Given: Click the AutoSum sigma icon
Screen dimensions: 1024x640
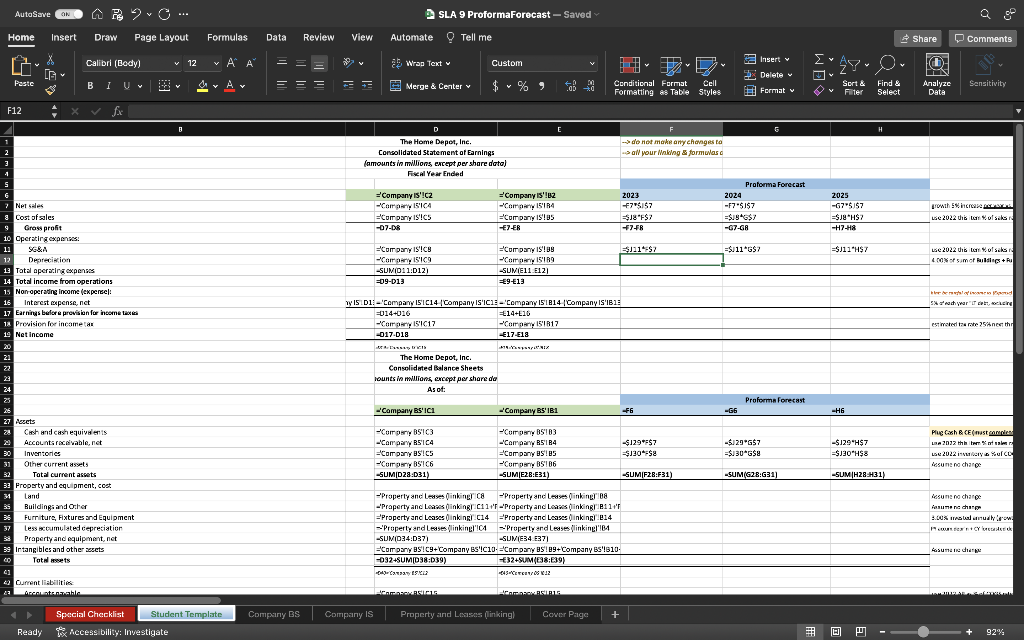Looking at the screenshot, I should pos(819,59).
